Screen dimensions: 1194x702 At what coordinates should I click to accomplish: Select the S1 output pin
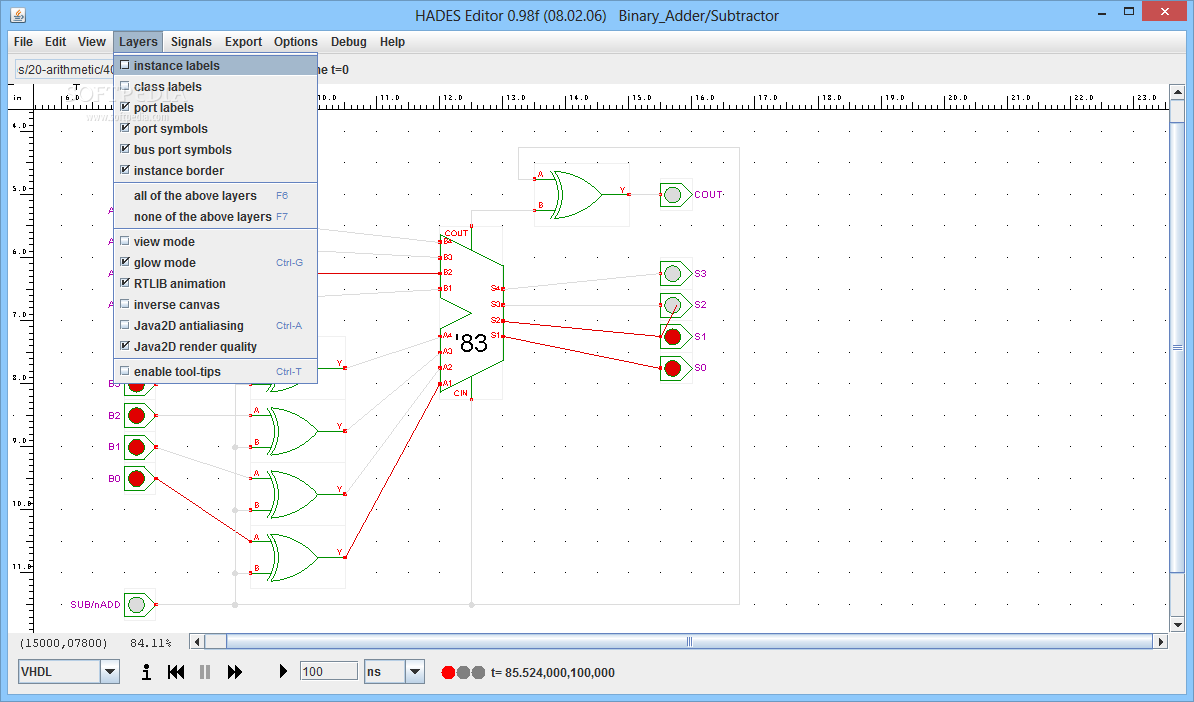click(675, 337)
